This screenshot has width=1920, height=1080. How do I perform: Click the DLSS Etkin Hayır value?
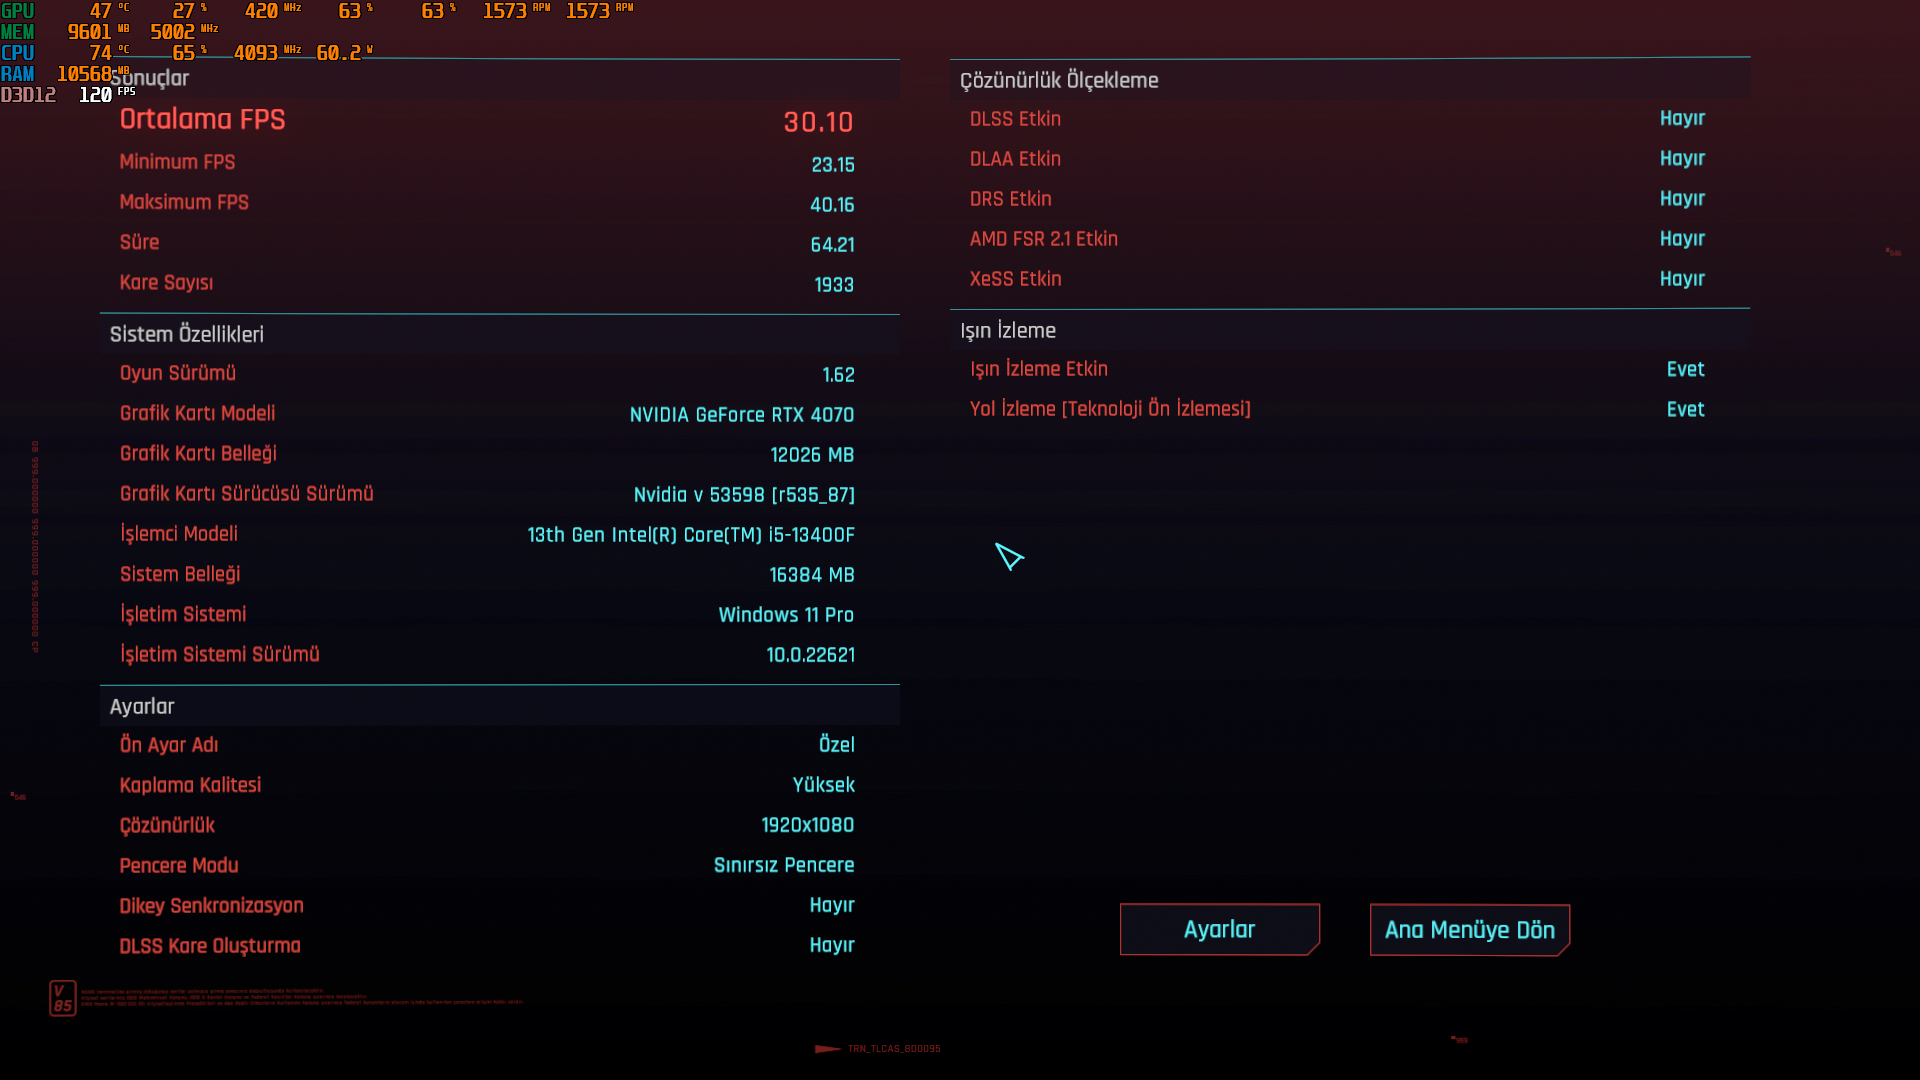coord(1682,119)
